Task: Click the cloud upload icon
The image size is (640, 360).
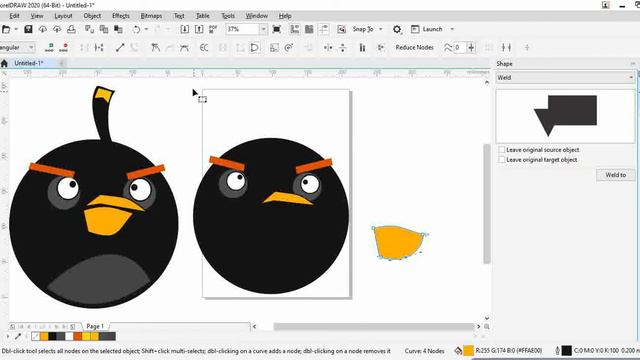Action: coord(57,29)
